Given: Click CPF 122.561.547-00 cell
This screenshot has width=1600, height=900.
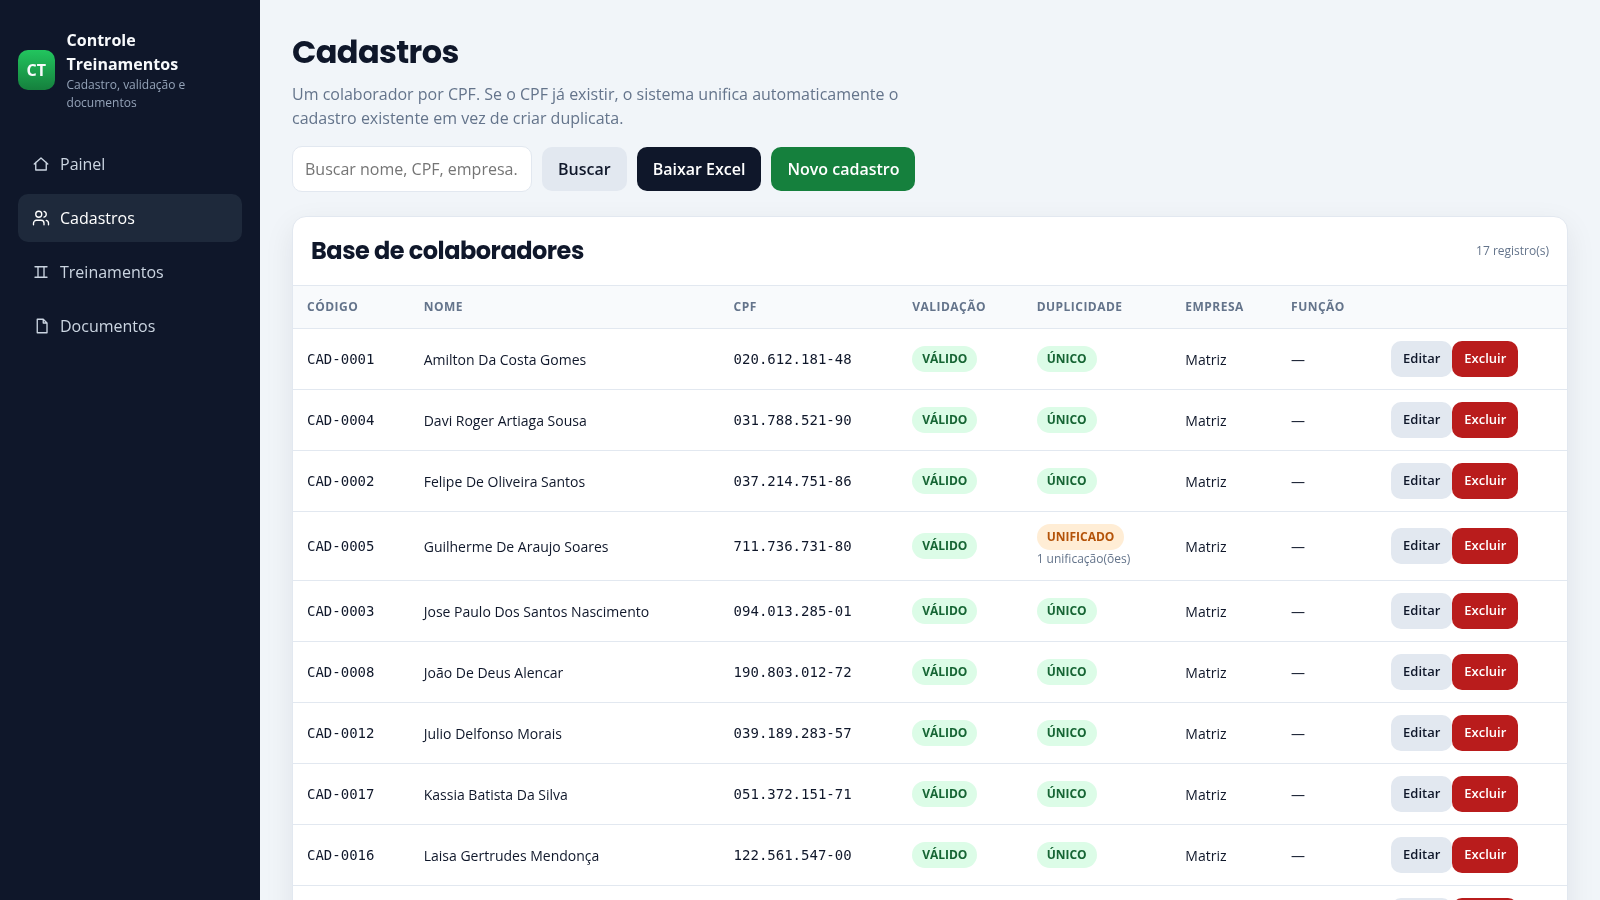Looking at the screenshot, I should (x=792, y=855).
